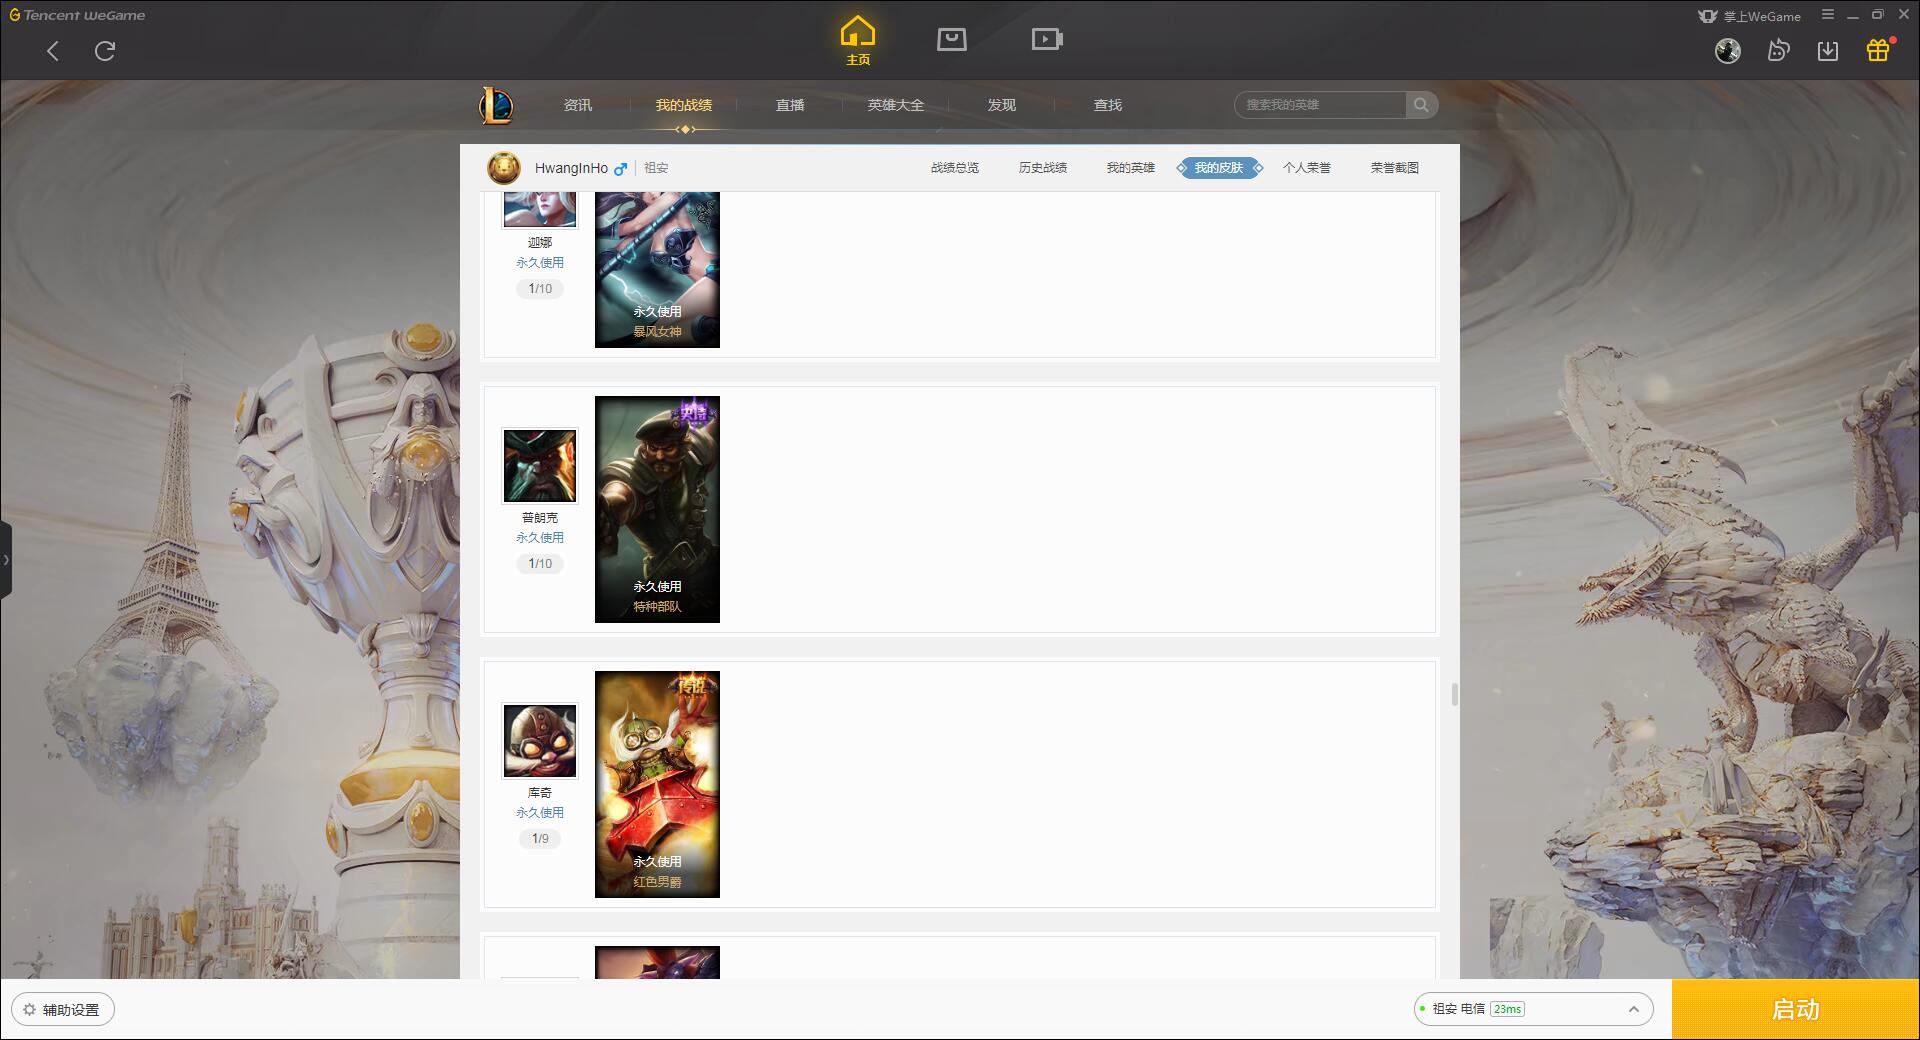Click 永久使用 label under 库奇
Image resolution: width=1920 pixels, height=1040 pixels.
tap(540, 813)
